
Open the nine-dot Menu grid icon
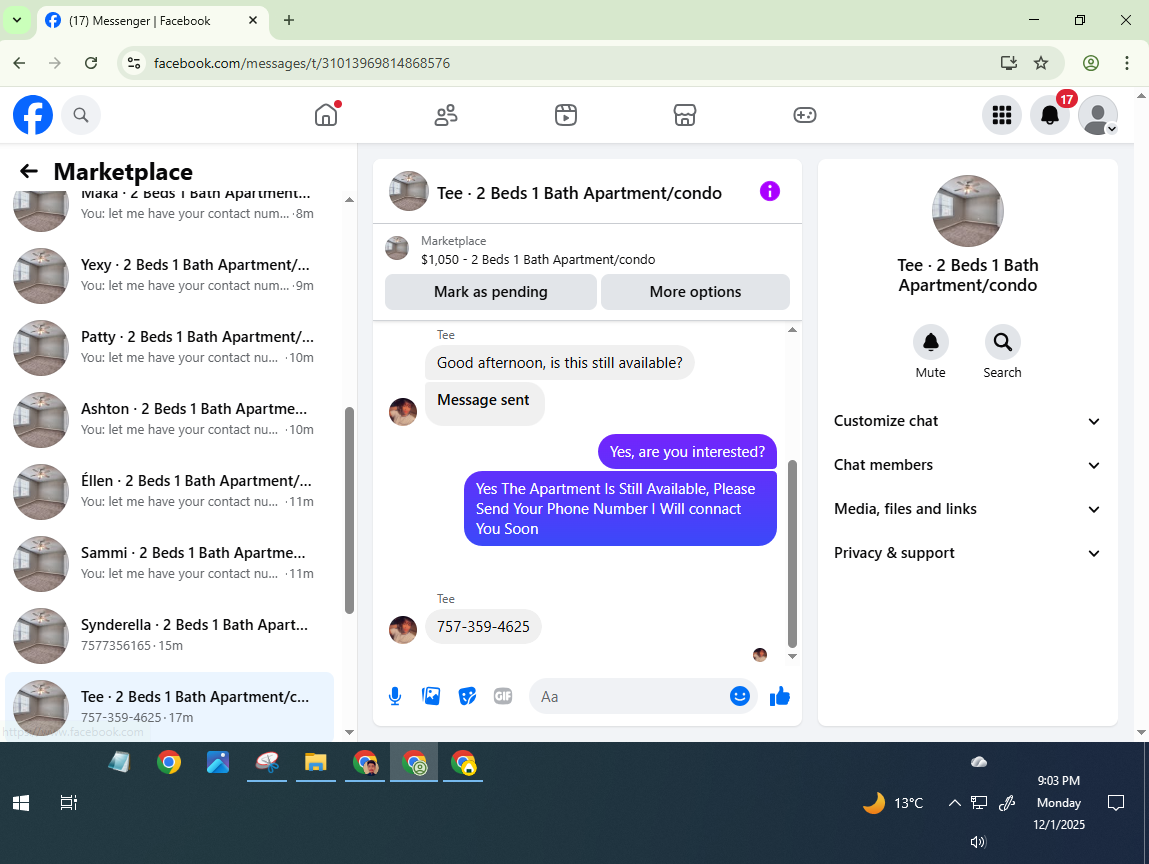1002,115
